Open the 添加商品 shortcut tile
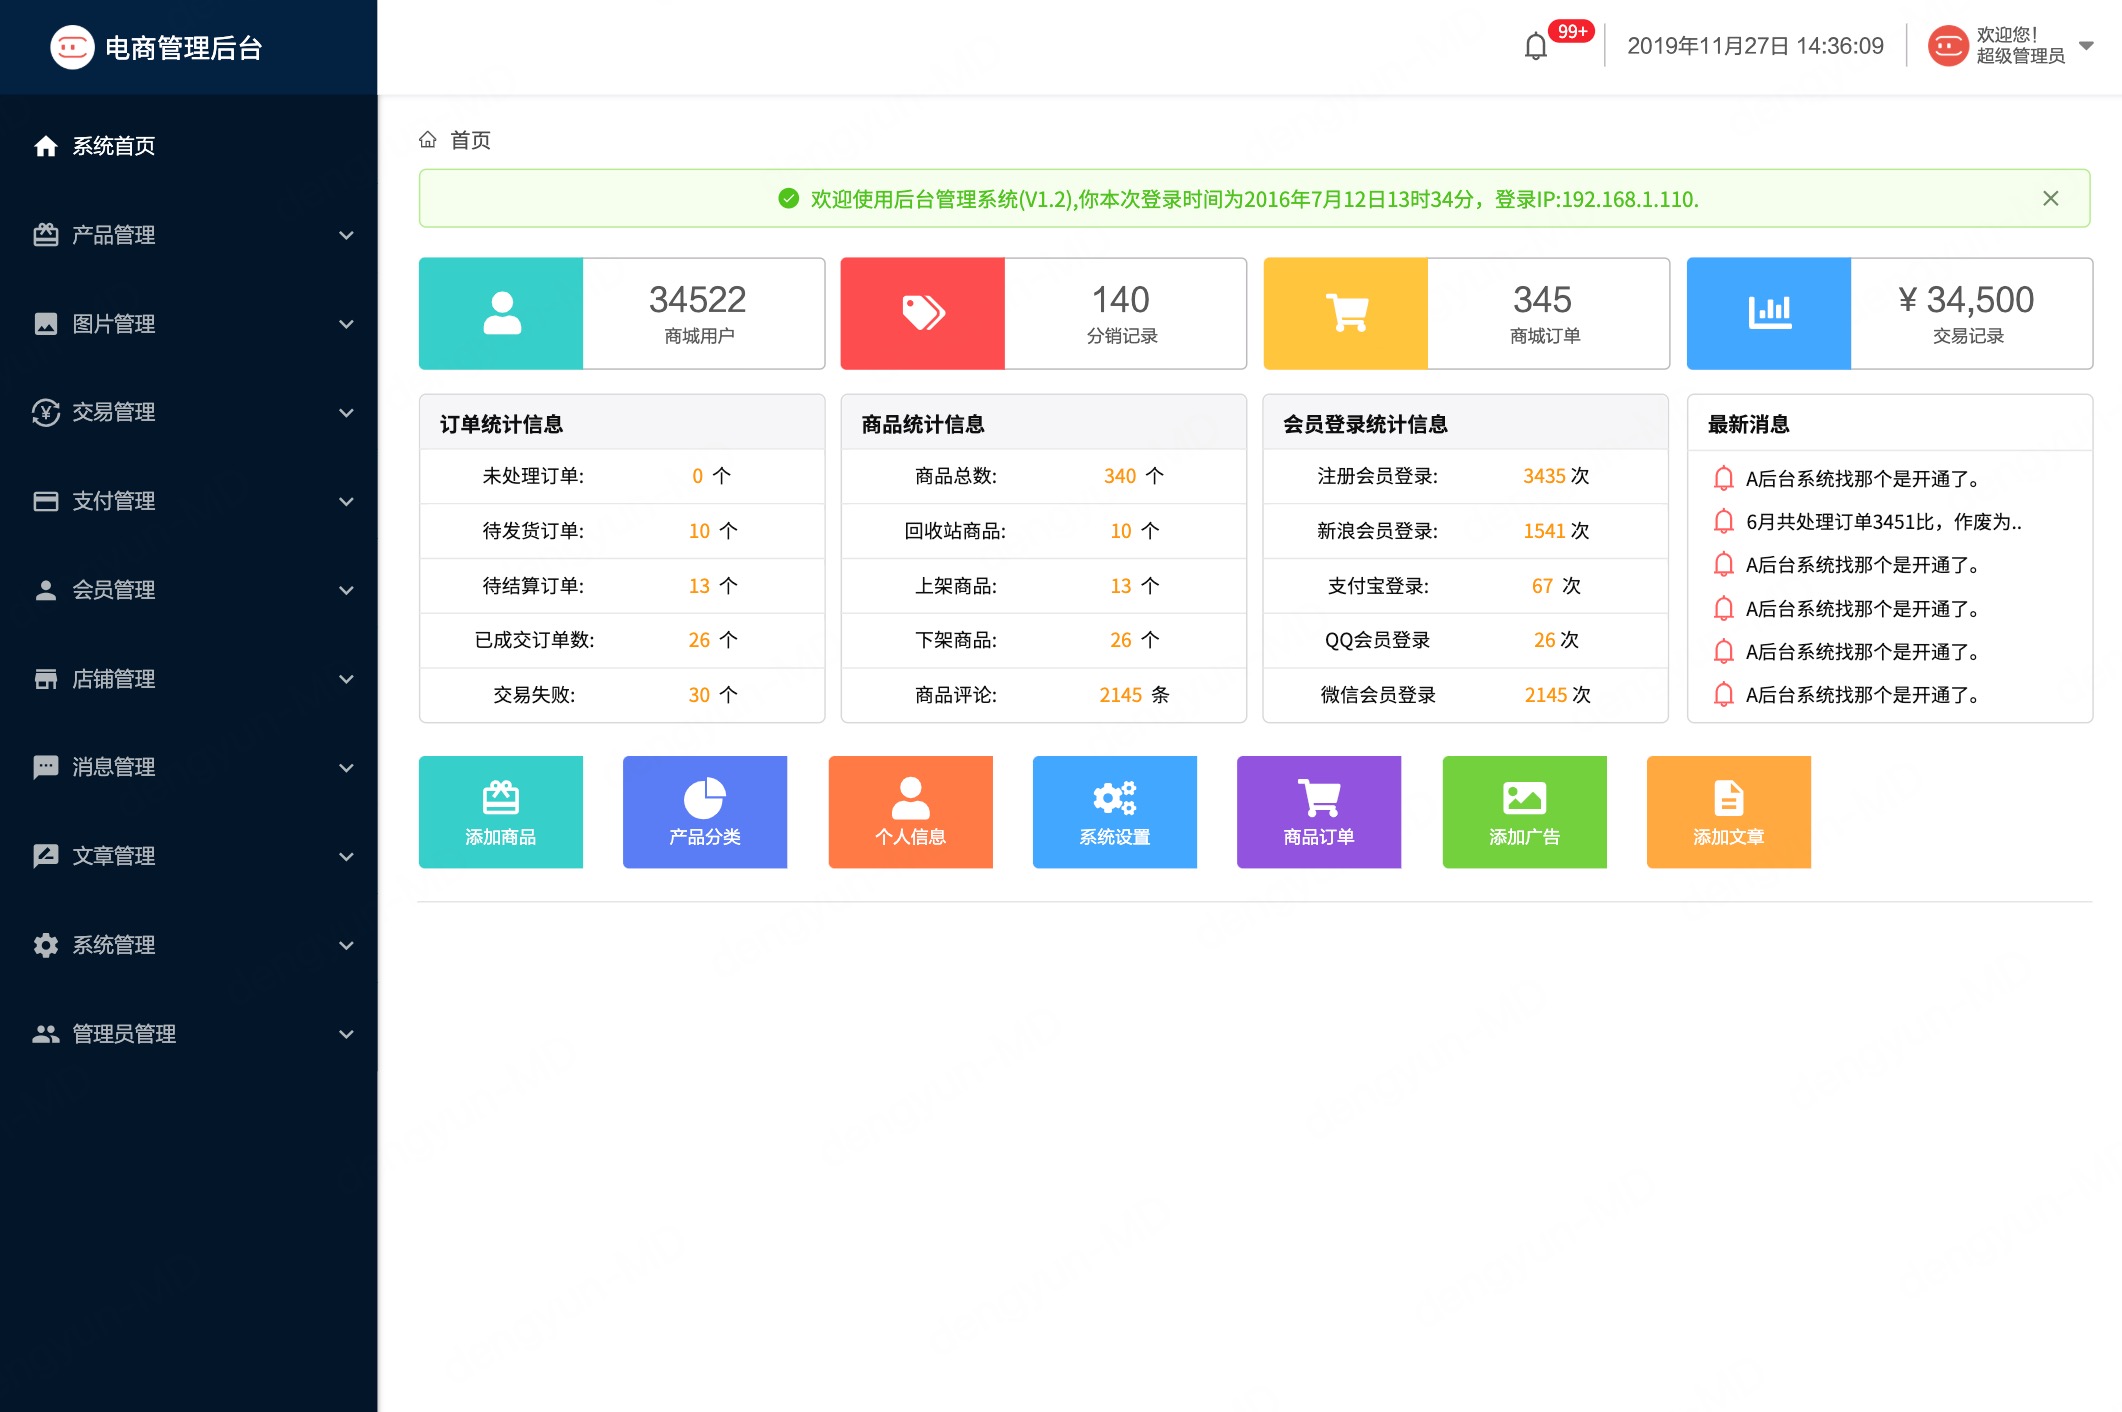Image resolution: width=2122 pixels, height=1412 pixels. pyautogui.click(x=500, y=811)
